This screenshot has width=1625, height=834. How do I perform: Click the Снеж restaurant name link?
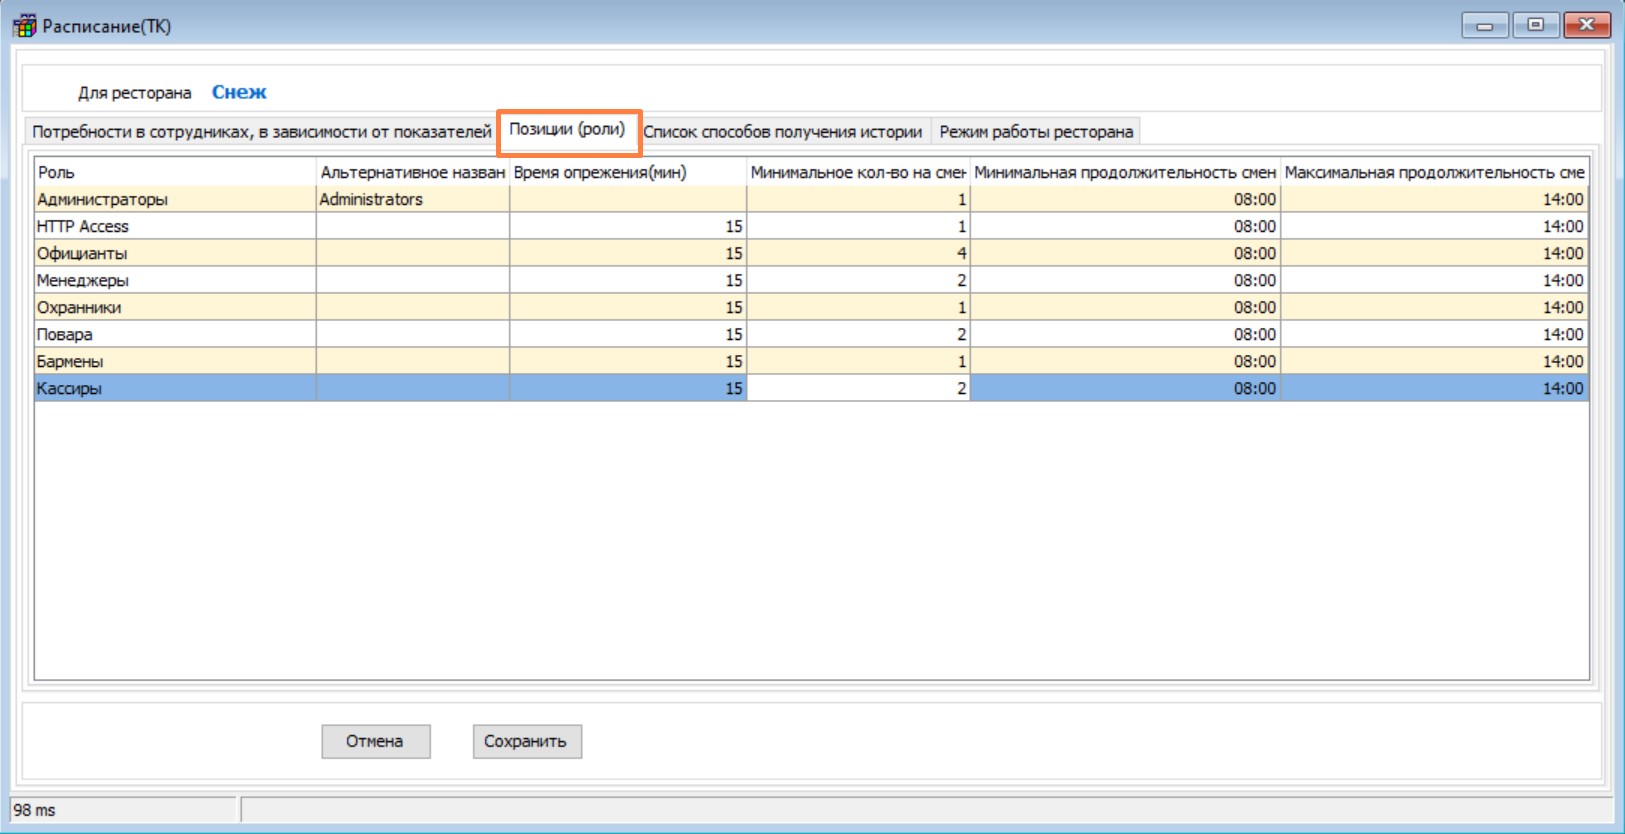click(x=239, y=92)
